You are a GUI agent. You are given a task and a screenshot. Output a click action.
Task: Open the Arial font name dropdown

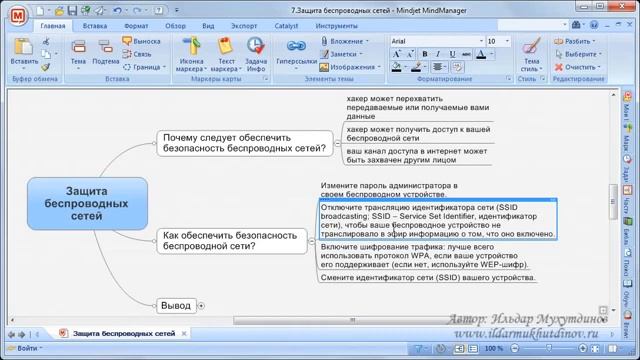pyautogui.click(x=481, y=41)
